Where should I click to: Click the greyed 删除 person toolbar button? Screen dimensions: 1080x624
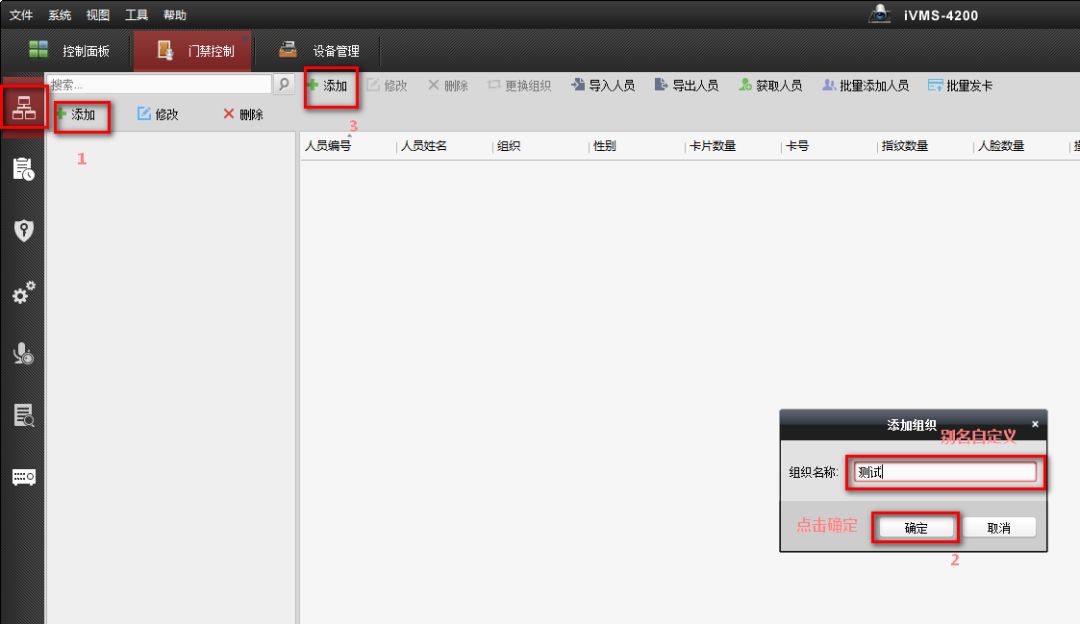coord(448,85)
